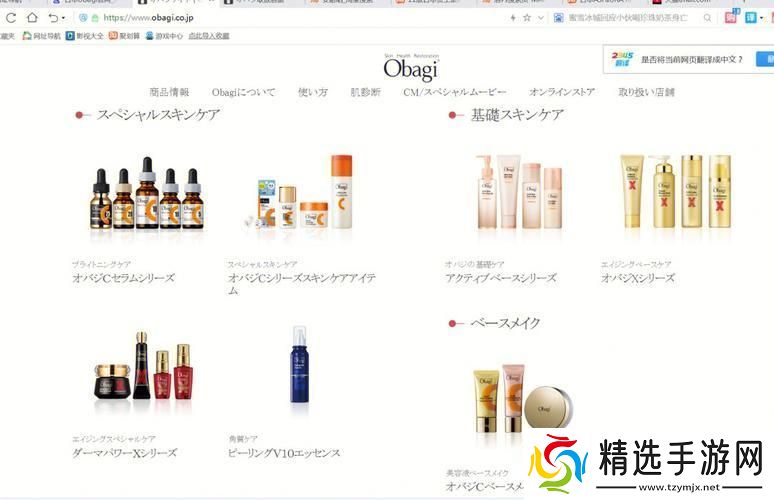Viewport: 774px width, 500px height.
Task: Click the search engine icon in search box
Action: pos(558,18)
